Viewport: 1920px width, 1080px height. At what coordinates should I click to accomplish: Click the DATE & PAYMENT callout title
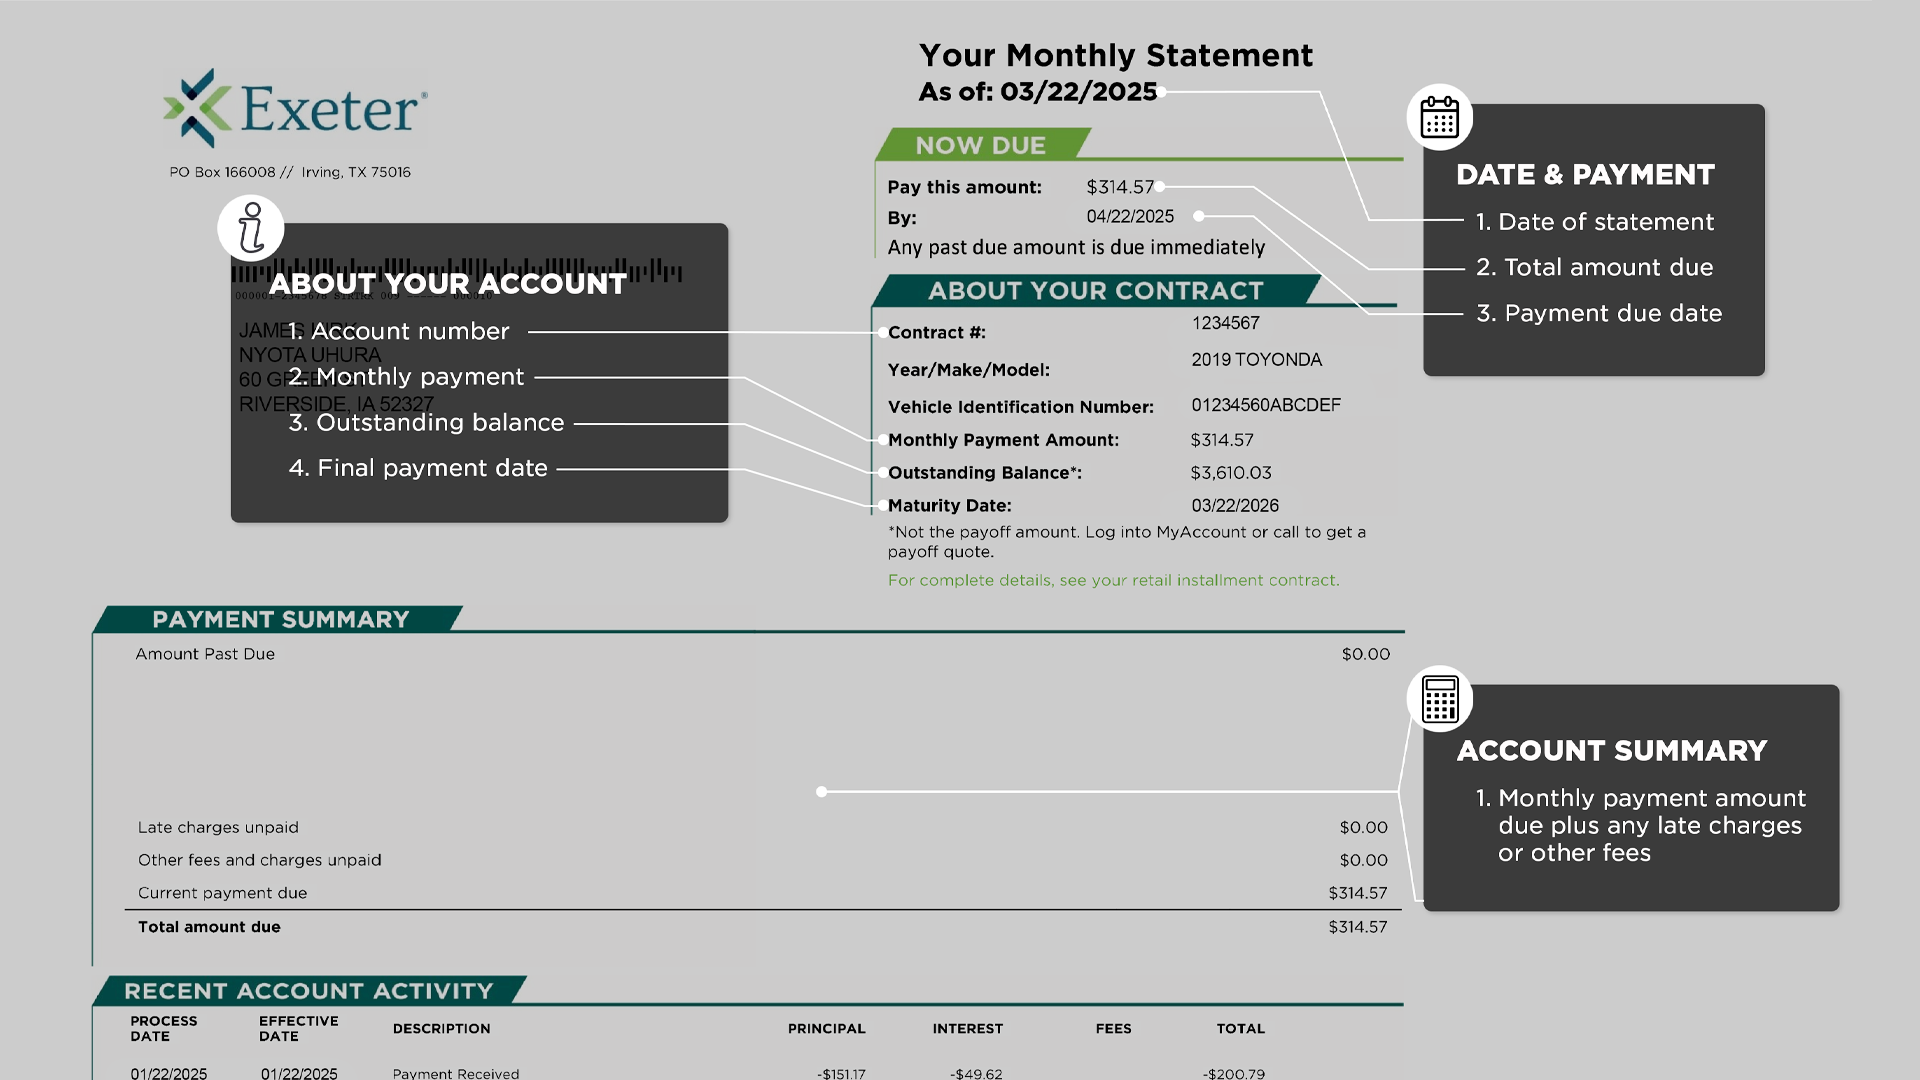click(1585, 175)
